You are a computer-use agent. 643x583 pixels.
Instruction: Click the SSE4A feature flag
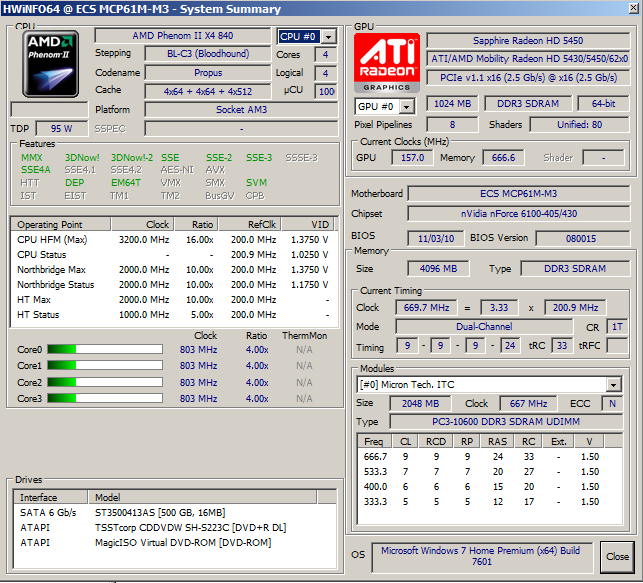point(36,170)
